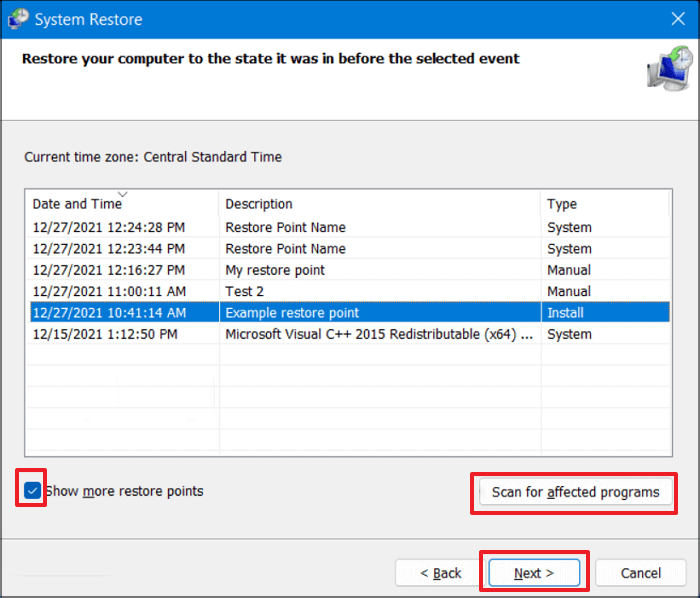Cancel the System Restore wizard
The image size is (700, 598).
(x=640, y=573)
